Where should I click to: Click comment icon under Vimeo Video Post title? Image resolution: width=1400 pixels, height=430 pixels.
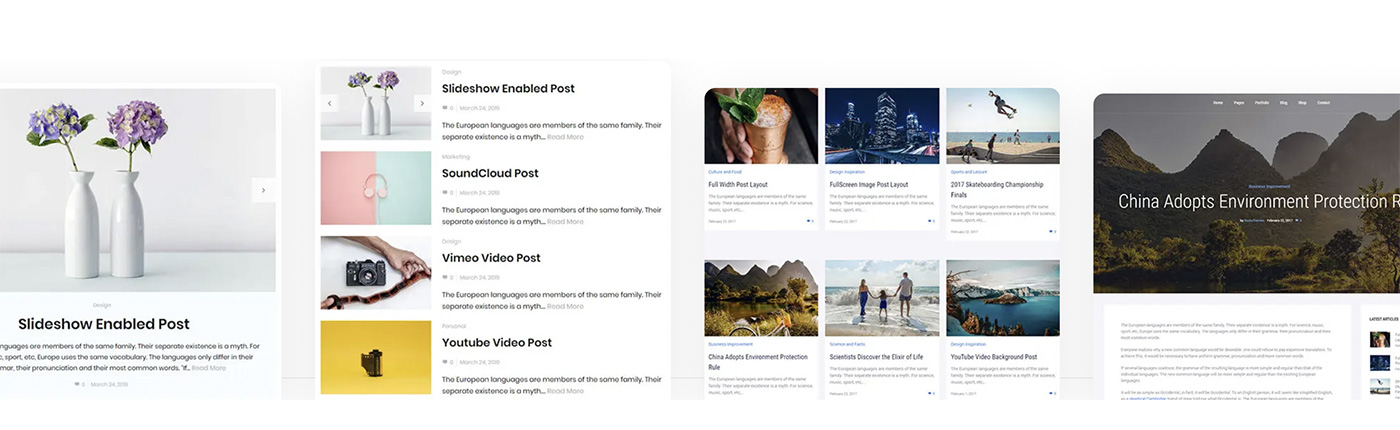pos(445,277)
